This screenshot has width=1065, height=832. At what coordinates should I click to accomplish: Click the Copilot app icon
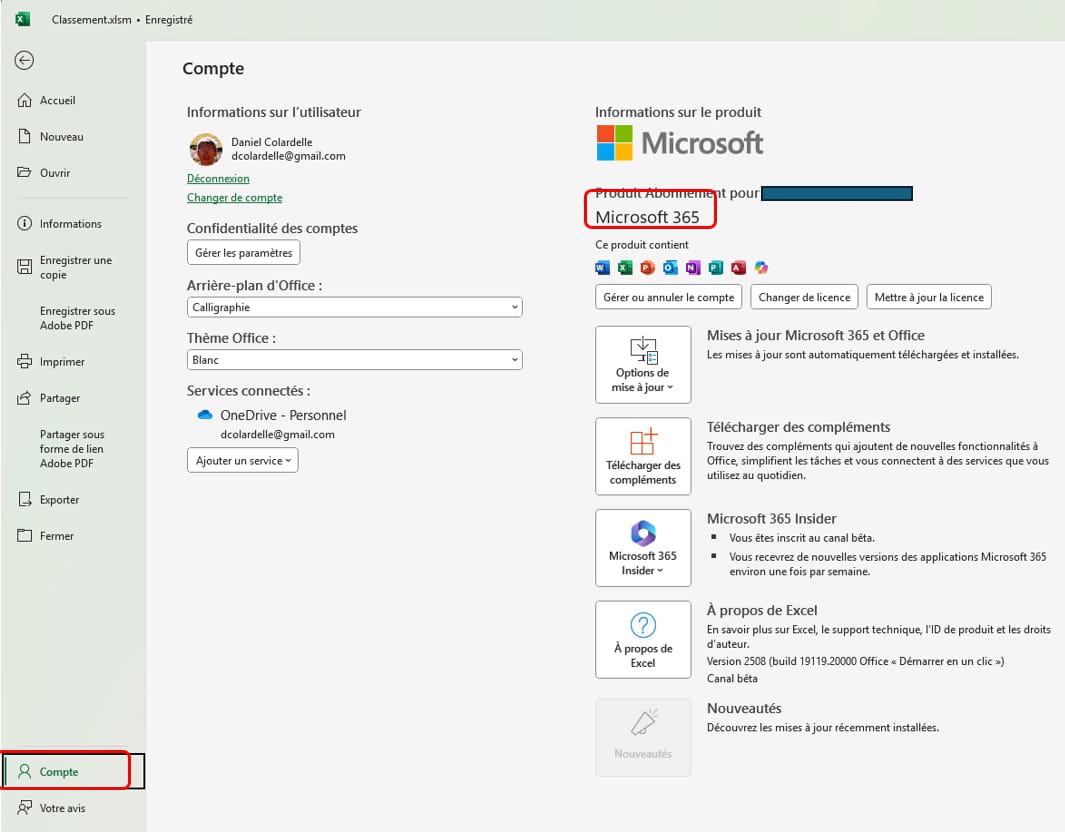[x=761, y=268]
